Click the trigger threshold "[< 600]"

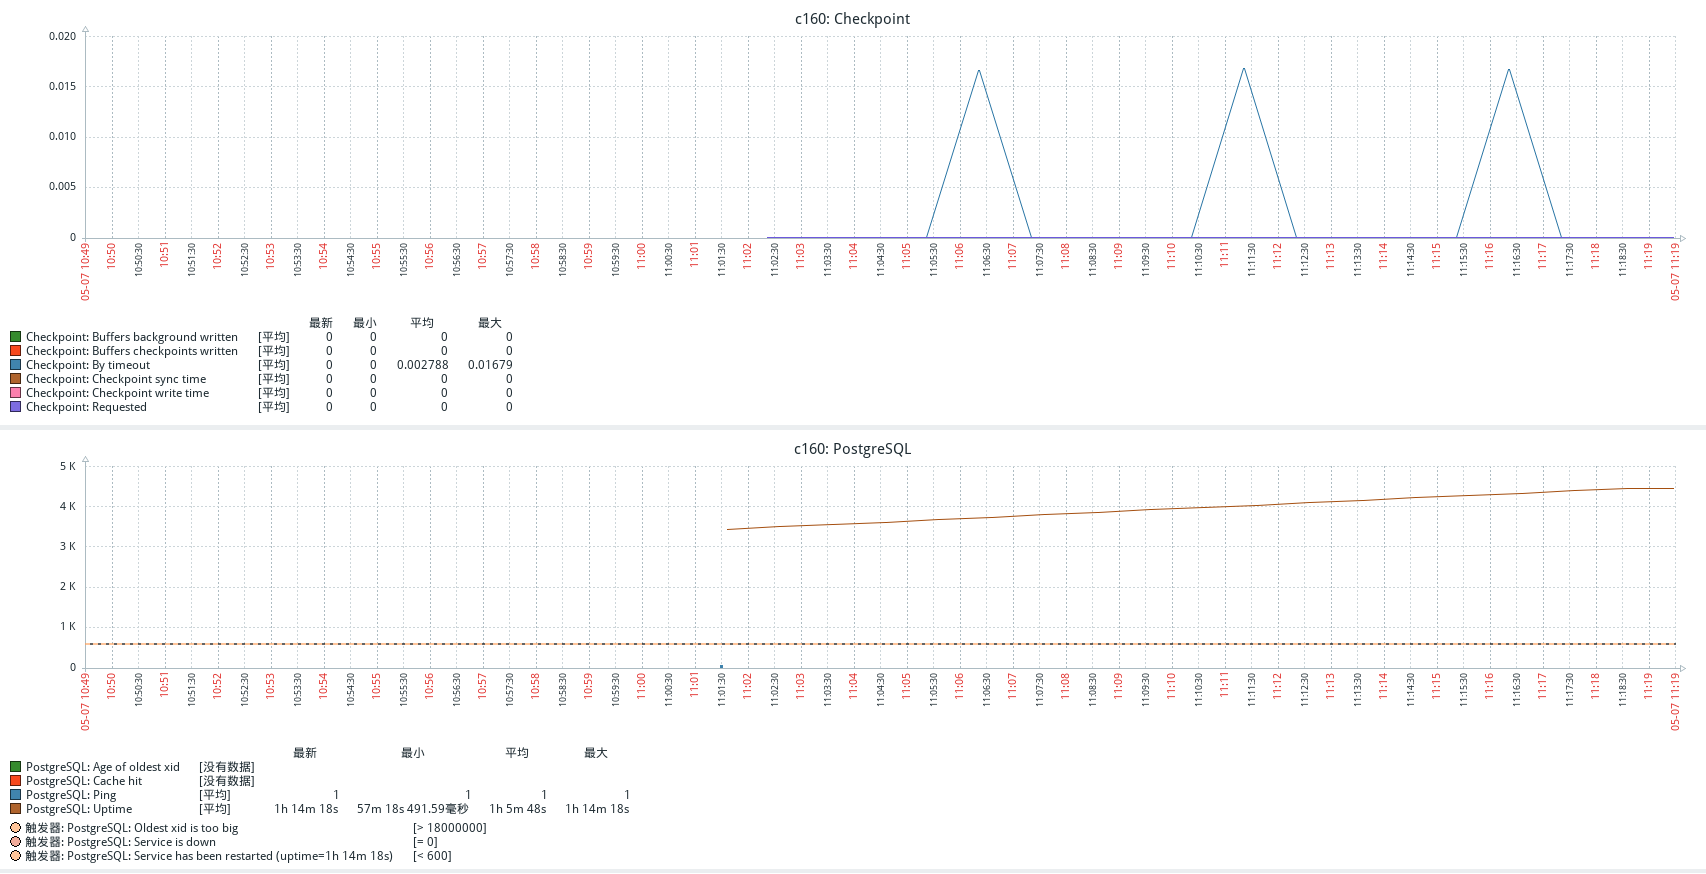point(432,856)
